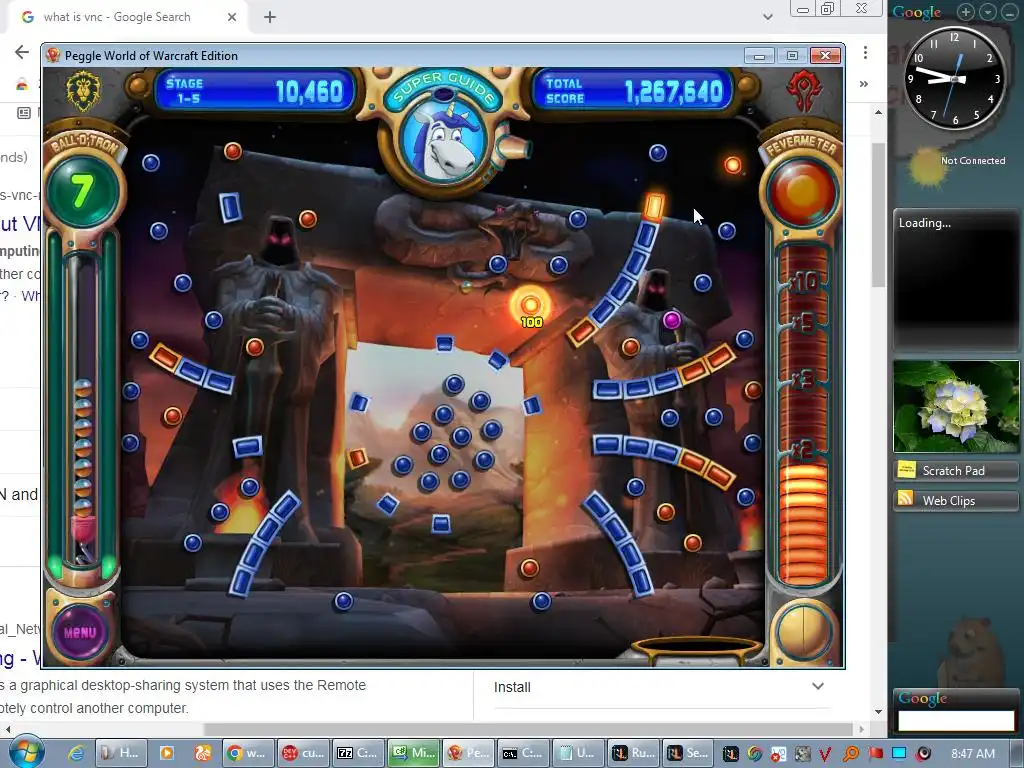
Task: Expand Chrome bookmarks overflow chevron
Action: pyautogui.click(x=863, y=84)
